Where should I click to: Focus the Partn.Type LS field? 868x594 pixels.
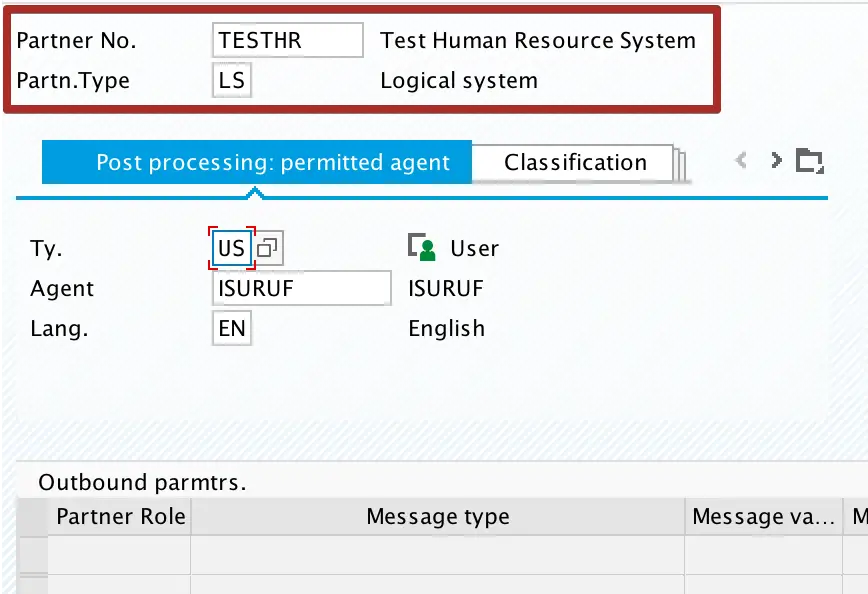[x=232, y=80]
